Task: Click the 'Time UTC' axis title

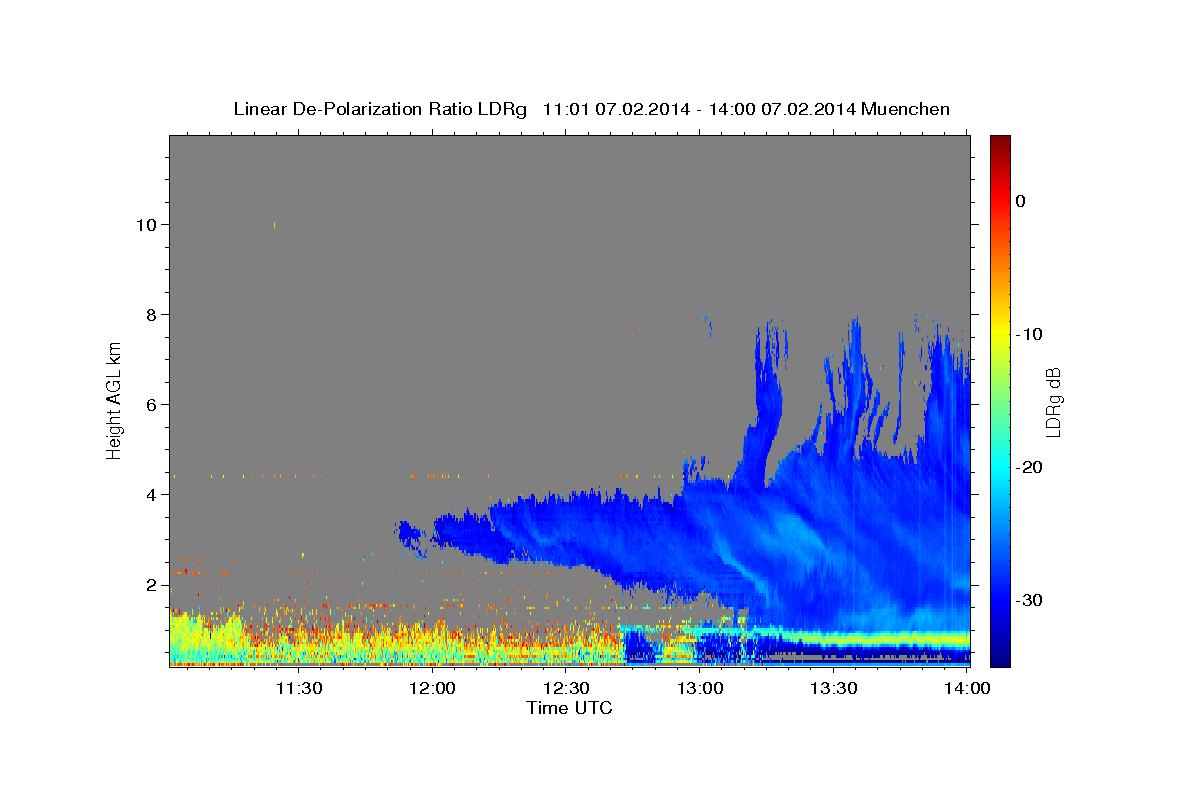Action: coord(569,708)
